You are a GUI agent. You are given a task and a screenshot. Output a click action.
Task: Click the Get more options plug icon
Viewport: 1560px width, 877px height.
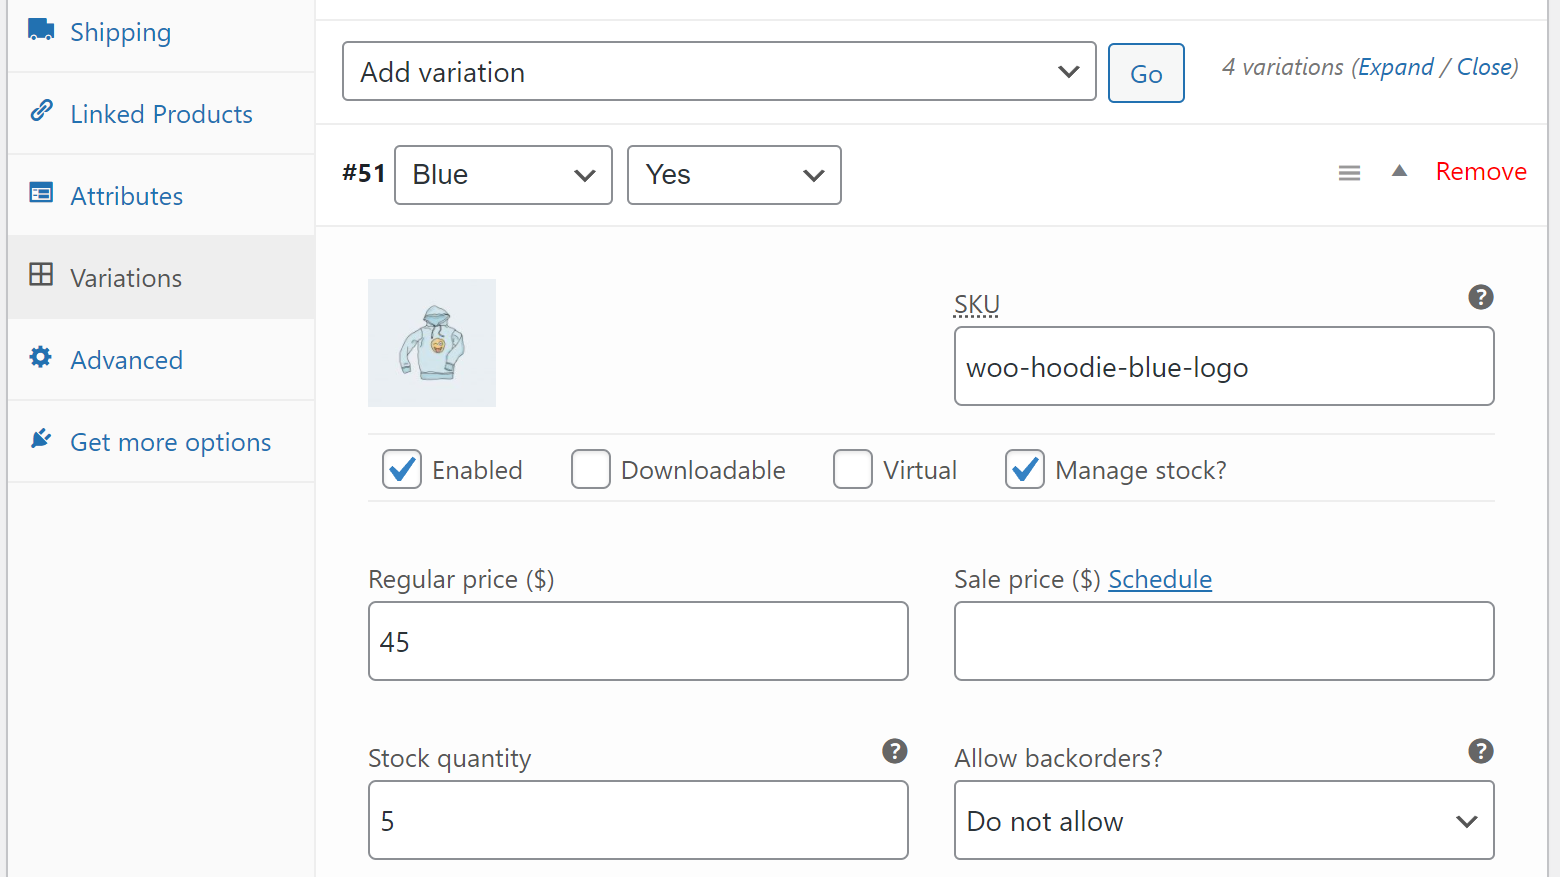pos(41,439)
